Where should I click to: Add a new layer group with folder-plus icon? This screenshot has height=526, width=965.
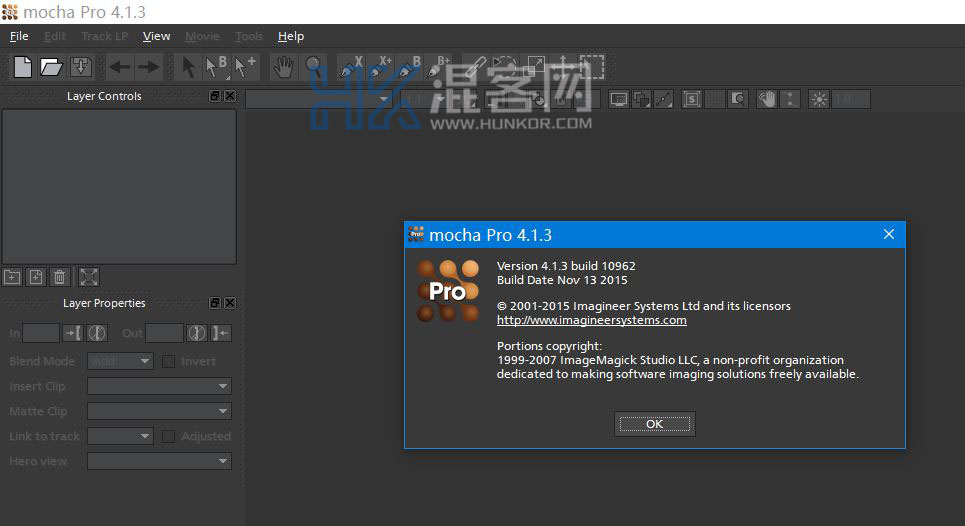click(12, 277)
